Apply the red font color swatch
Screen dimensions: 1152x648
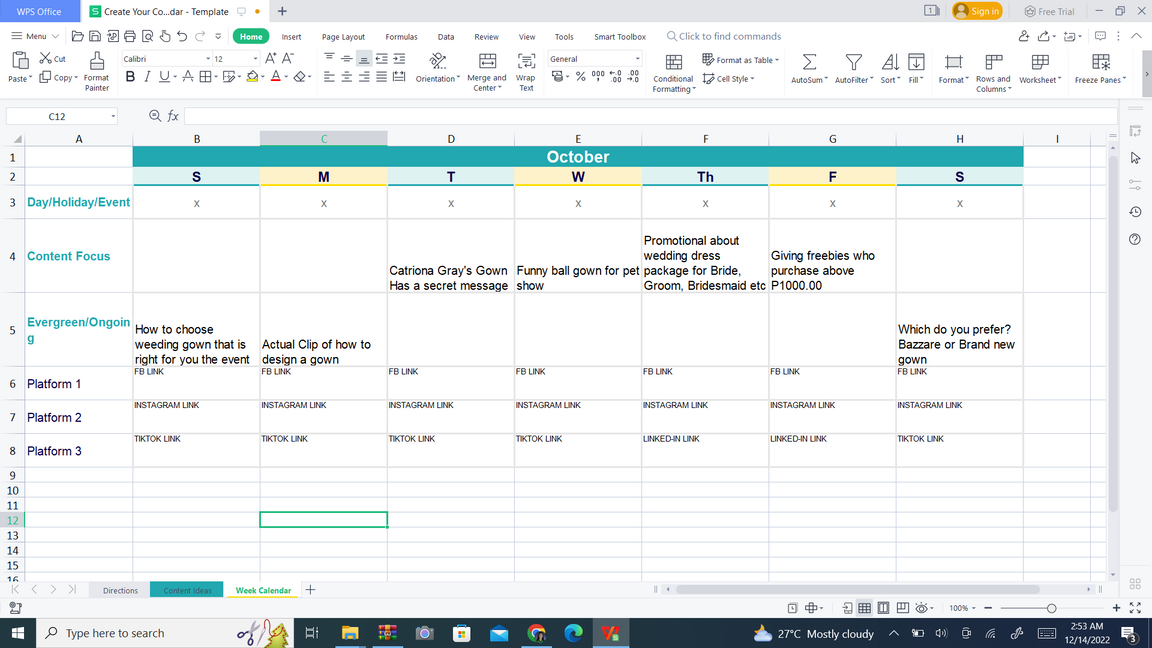tap(276, 76)
